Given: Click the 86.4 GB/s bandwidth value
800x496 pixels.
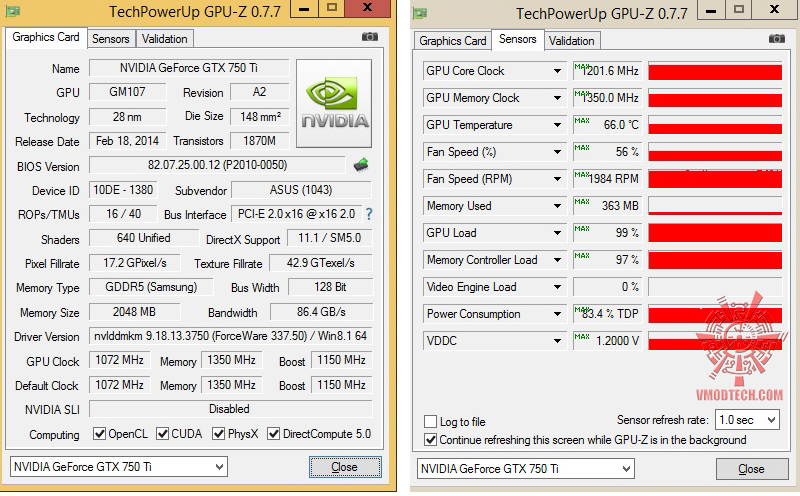Looking at the screenshot, I should click(321, 312).
